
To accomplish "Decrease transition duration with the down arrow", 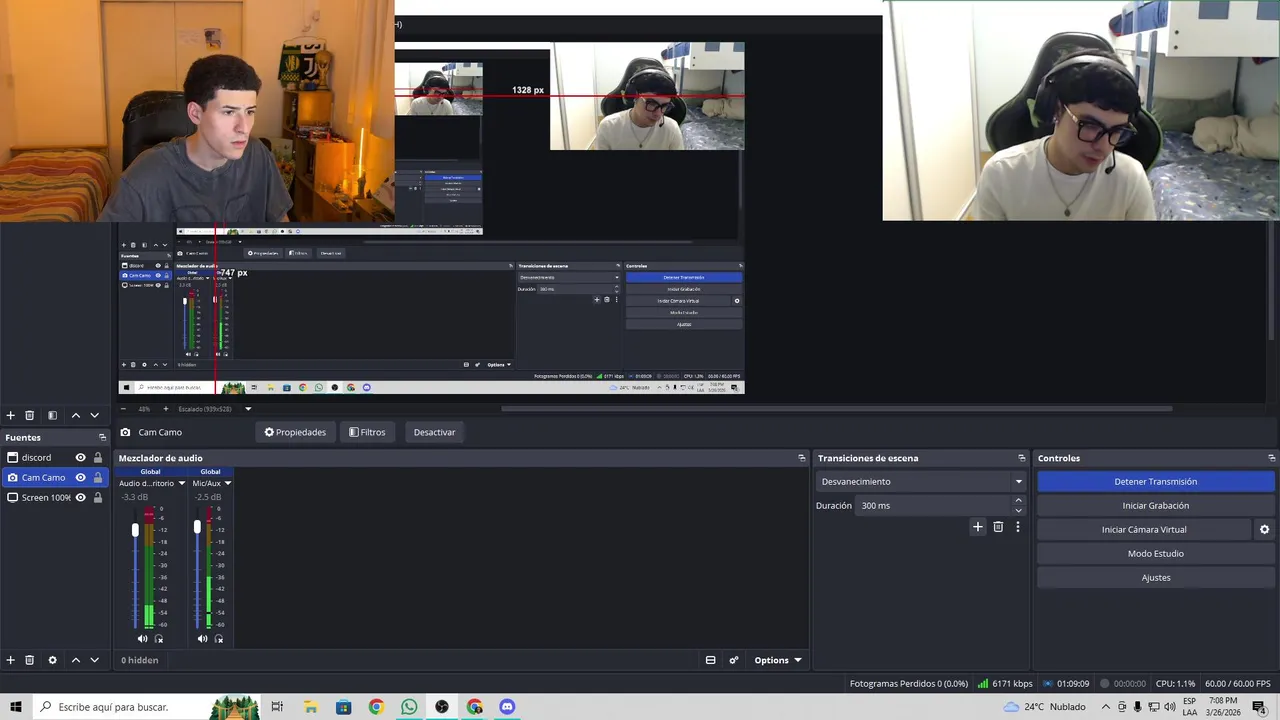I will click(1019, 511).
